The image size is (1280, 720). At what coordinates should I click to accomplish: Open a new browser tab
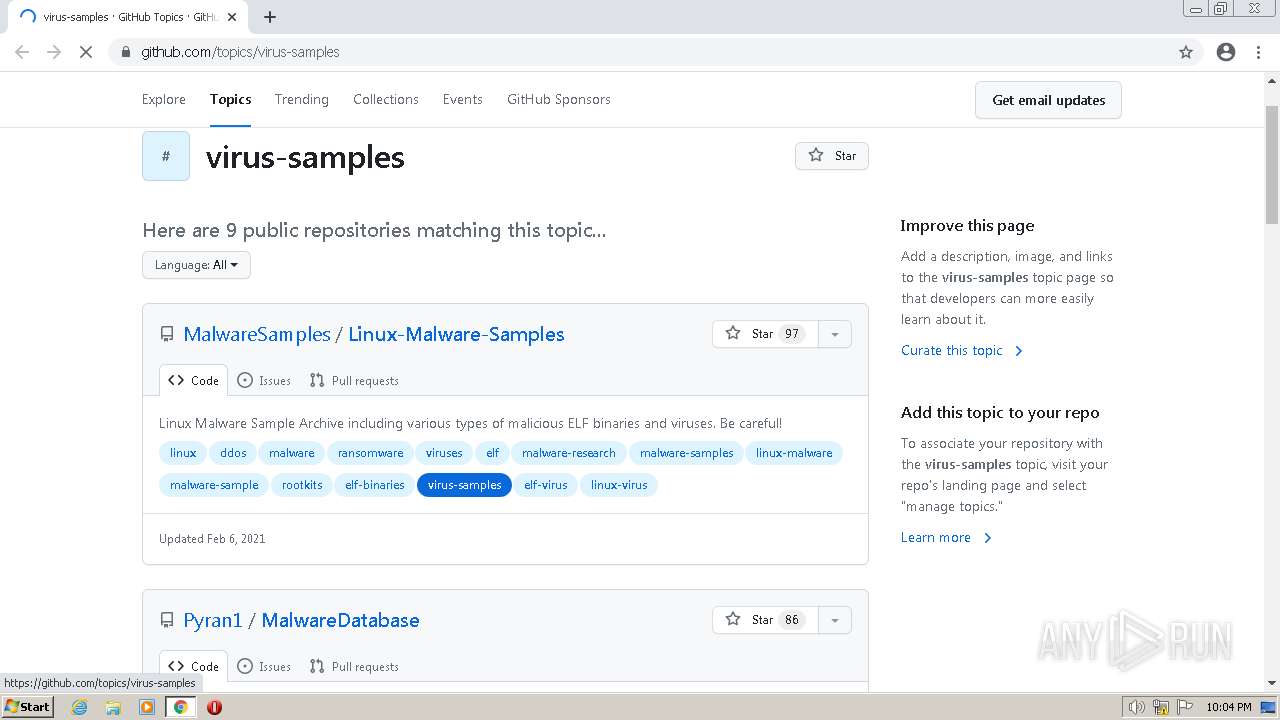[x=270, y=17]
